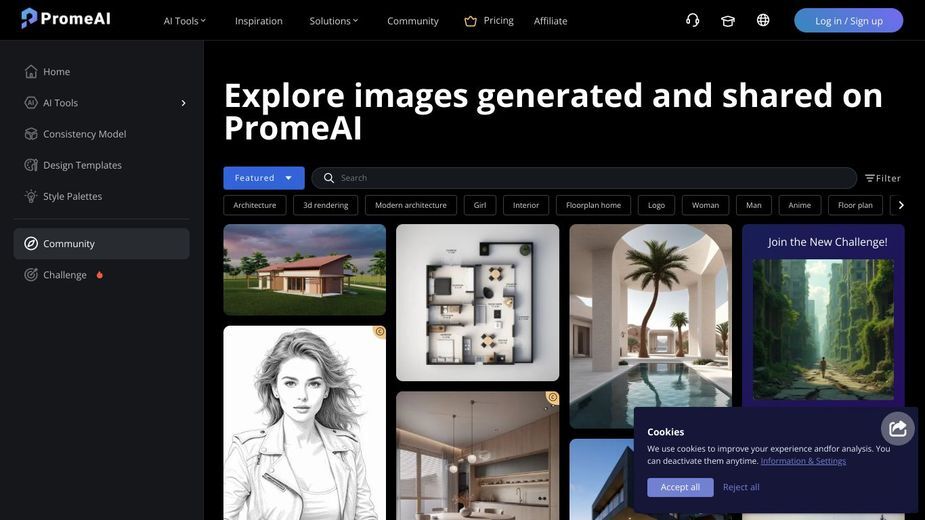The image size is (925, 520).
Task: Click Join the New Challenge! heading
Action: (x=827, y=242)
